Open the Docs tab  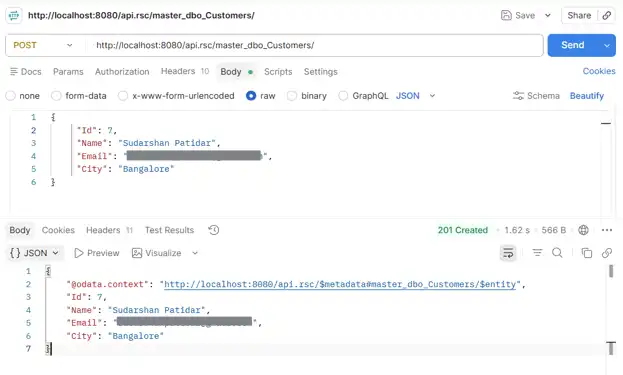point(26,72)
